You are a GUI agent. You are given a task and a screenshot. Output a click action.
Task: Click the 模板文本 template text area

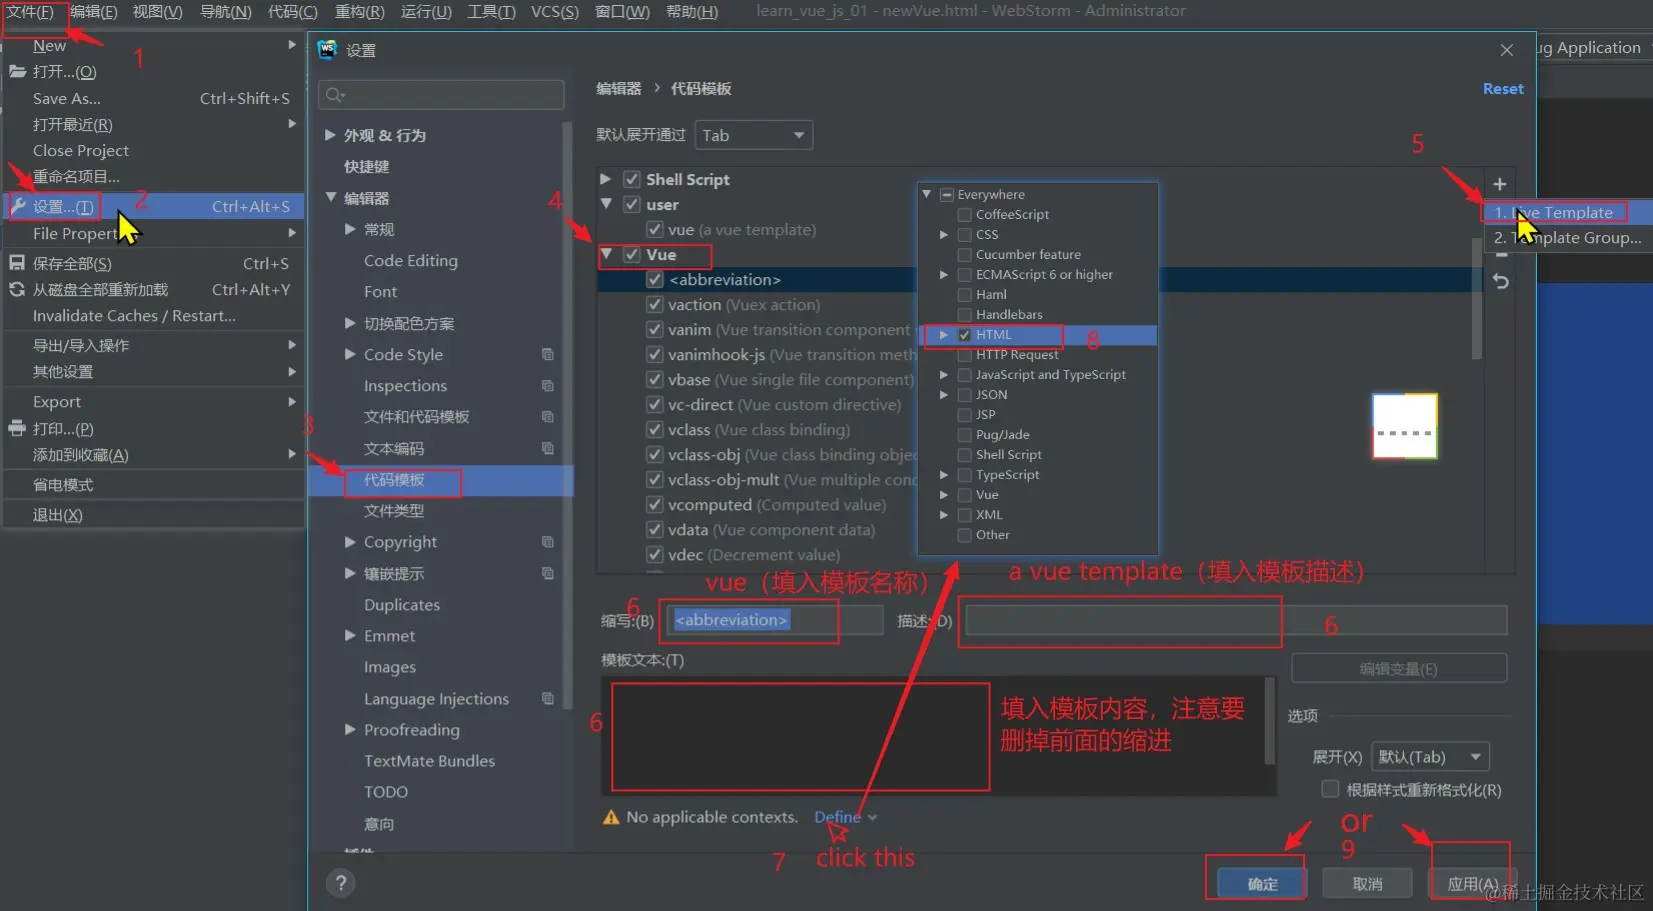point(938,735)
